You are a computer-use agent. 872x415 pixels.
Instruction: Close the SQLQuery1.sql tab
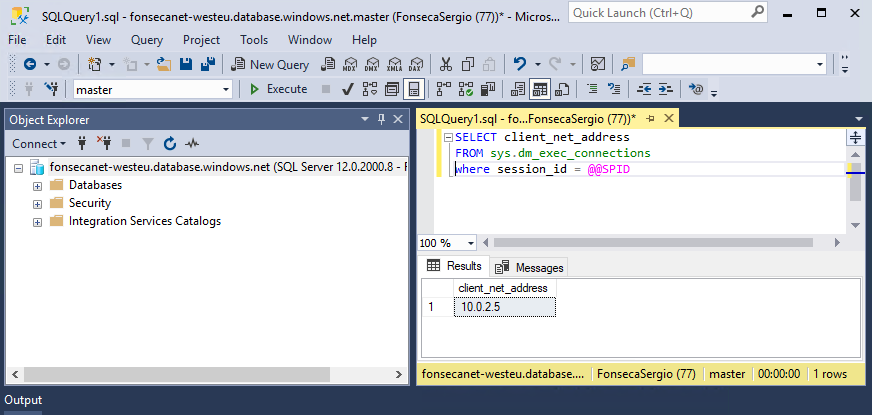click(x=669, y=118)
